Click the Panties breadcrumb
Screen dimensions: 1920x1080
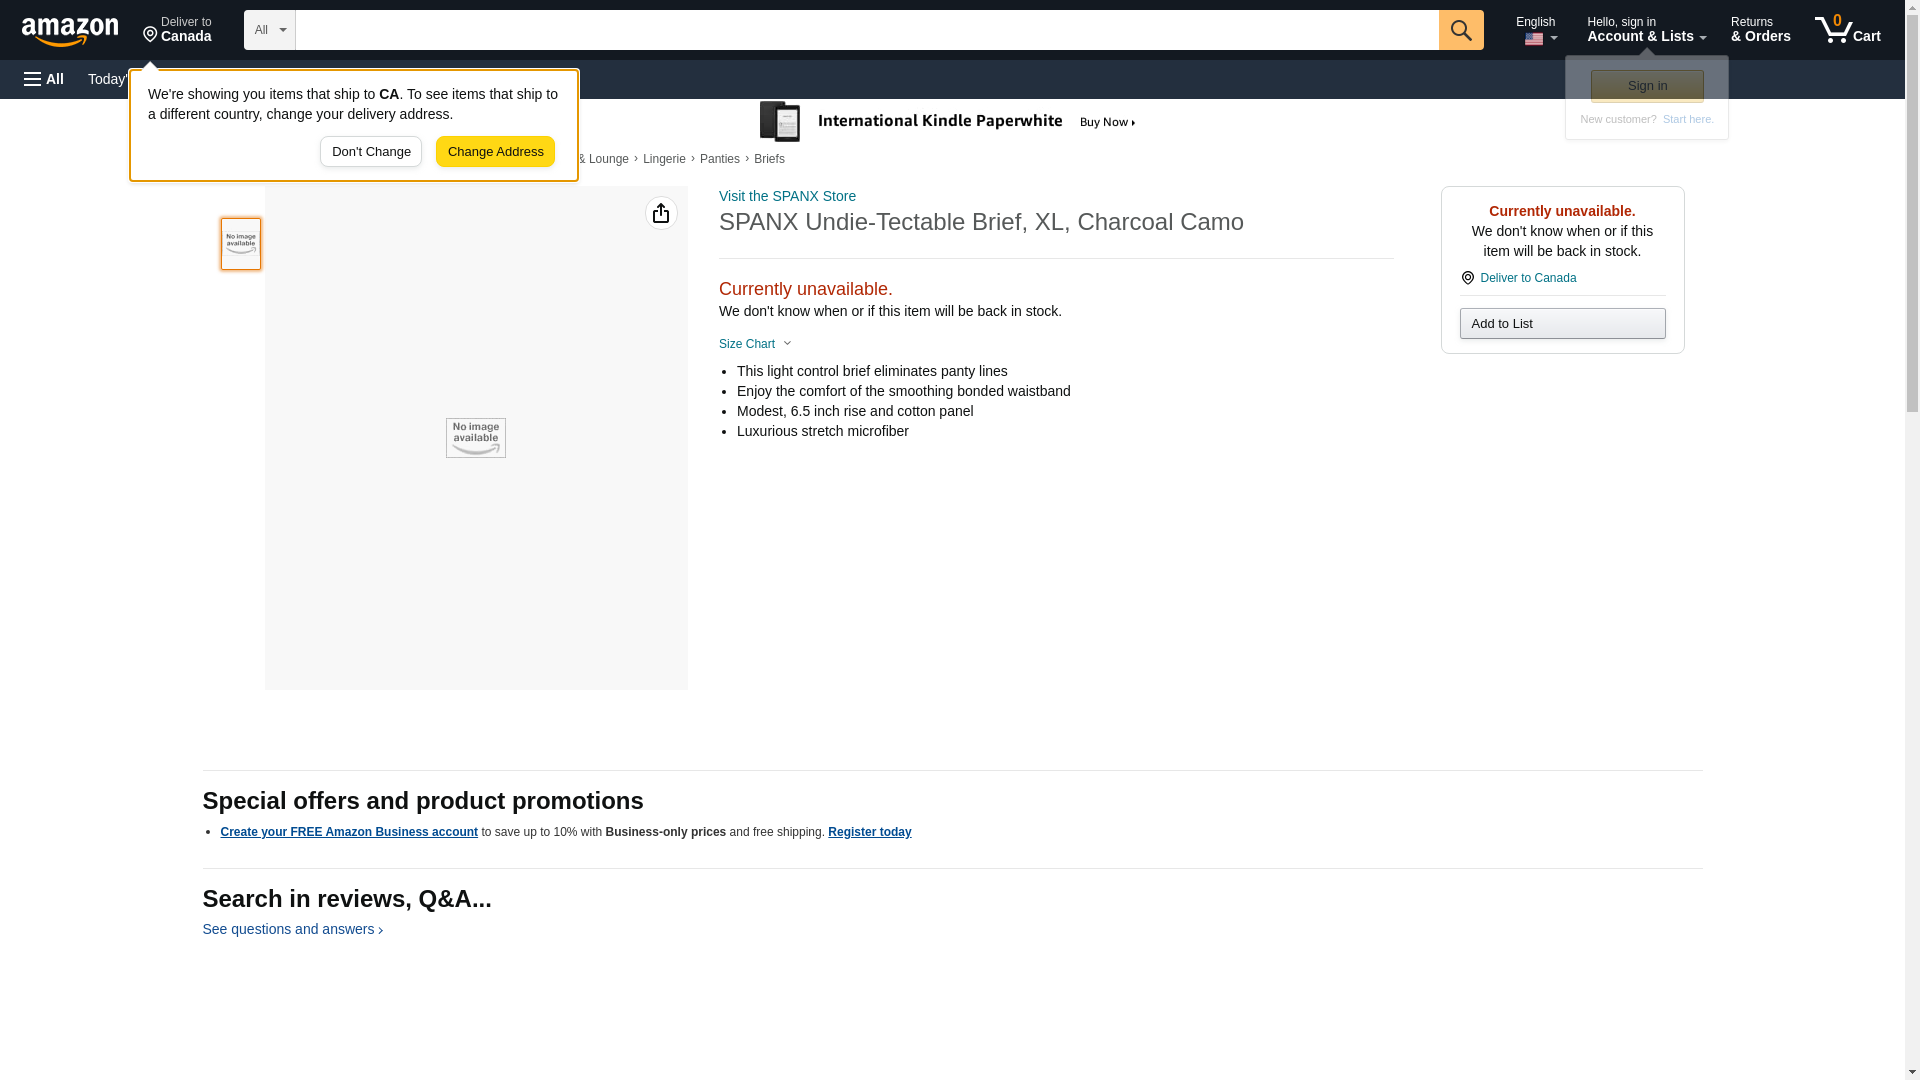(719, 159)
